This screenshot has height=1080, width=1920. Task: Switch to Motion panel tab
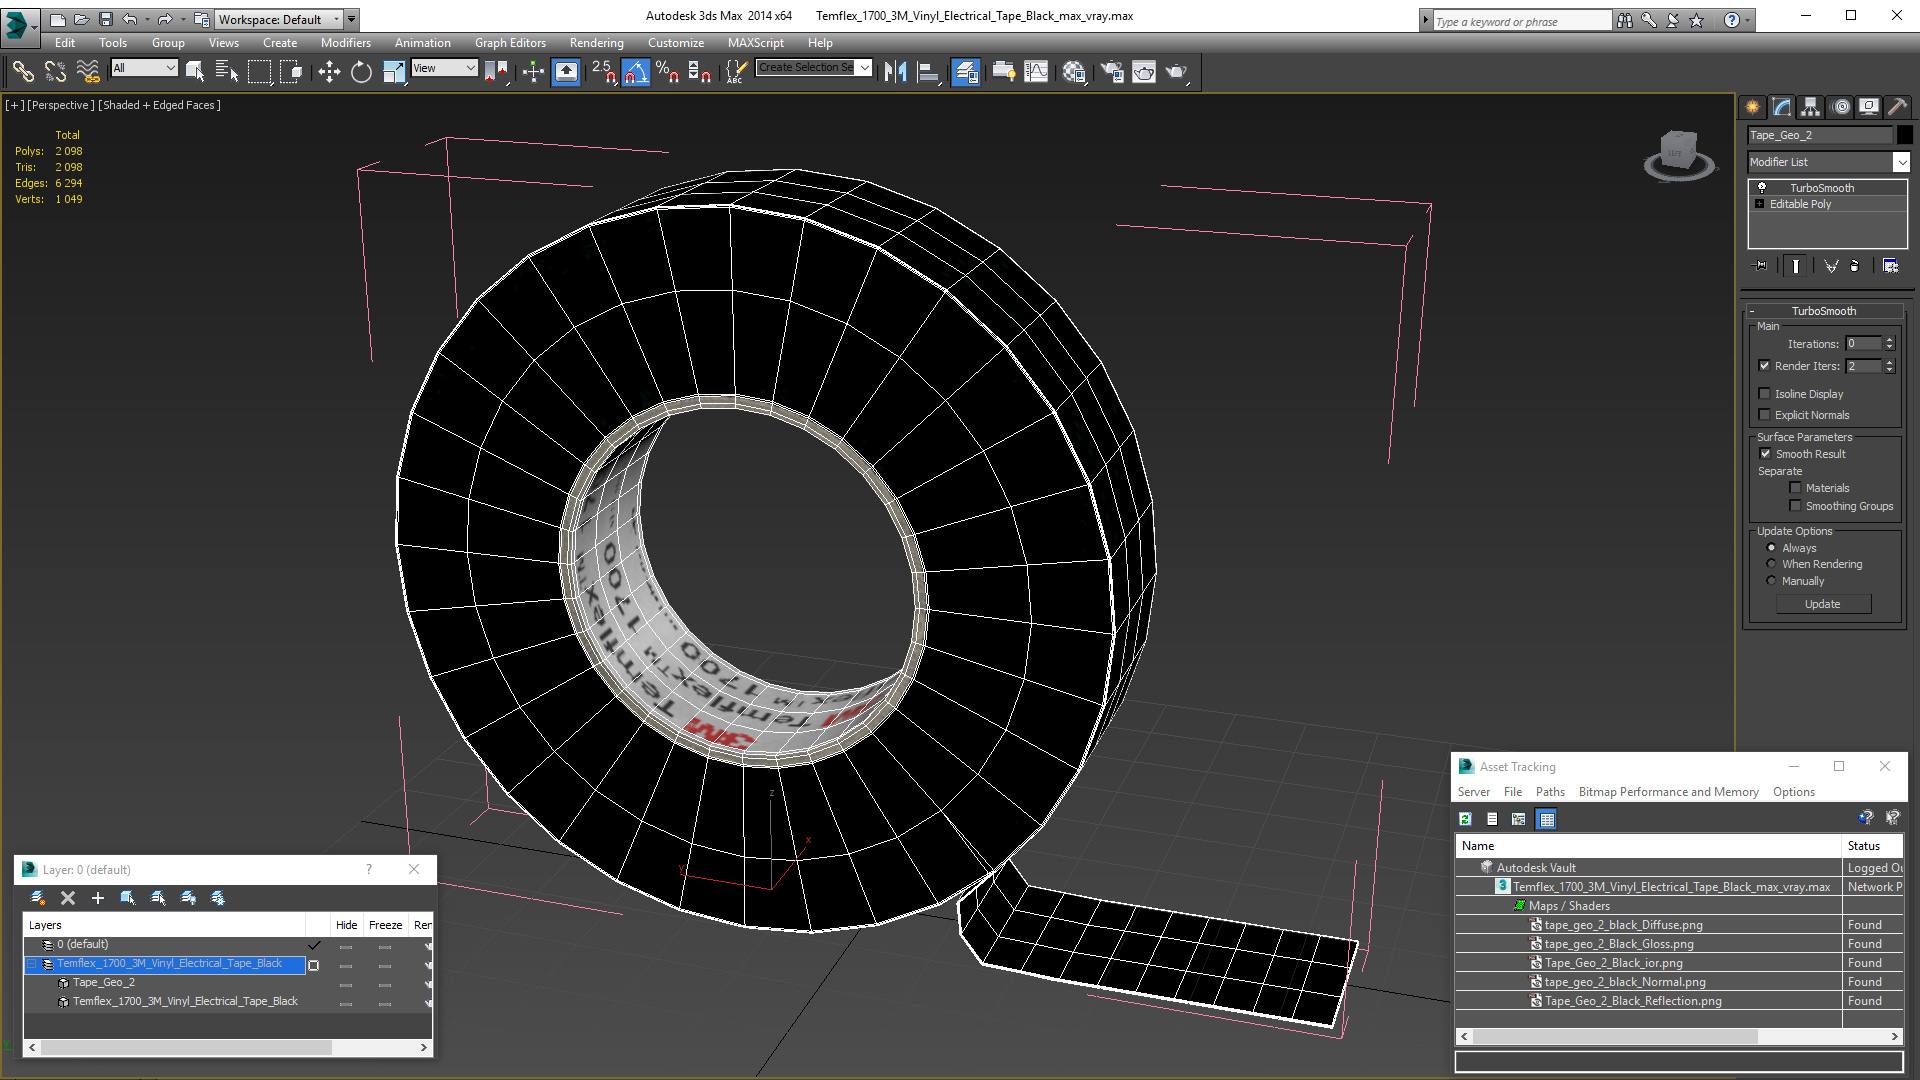pos(1841,107)
